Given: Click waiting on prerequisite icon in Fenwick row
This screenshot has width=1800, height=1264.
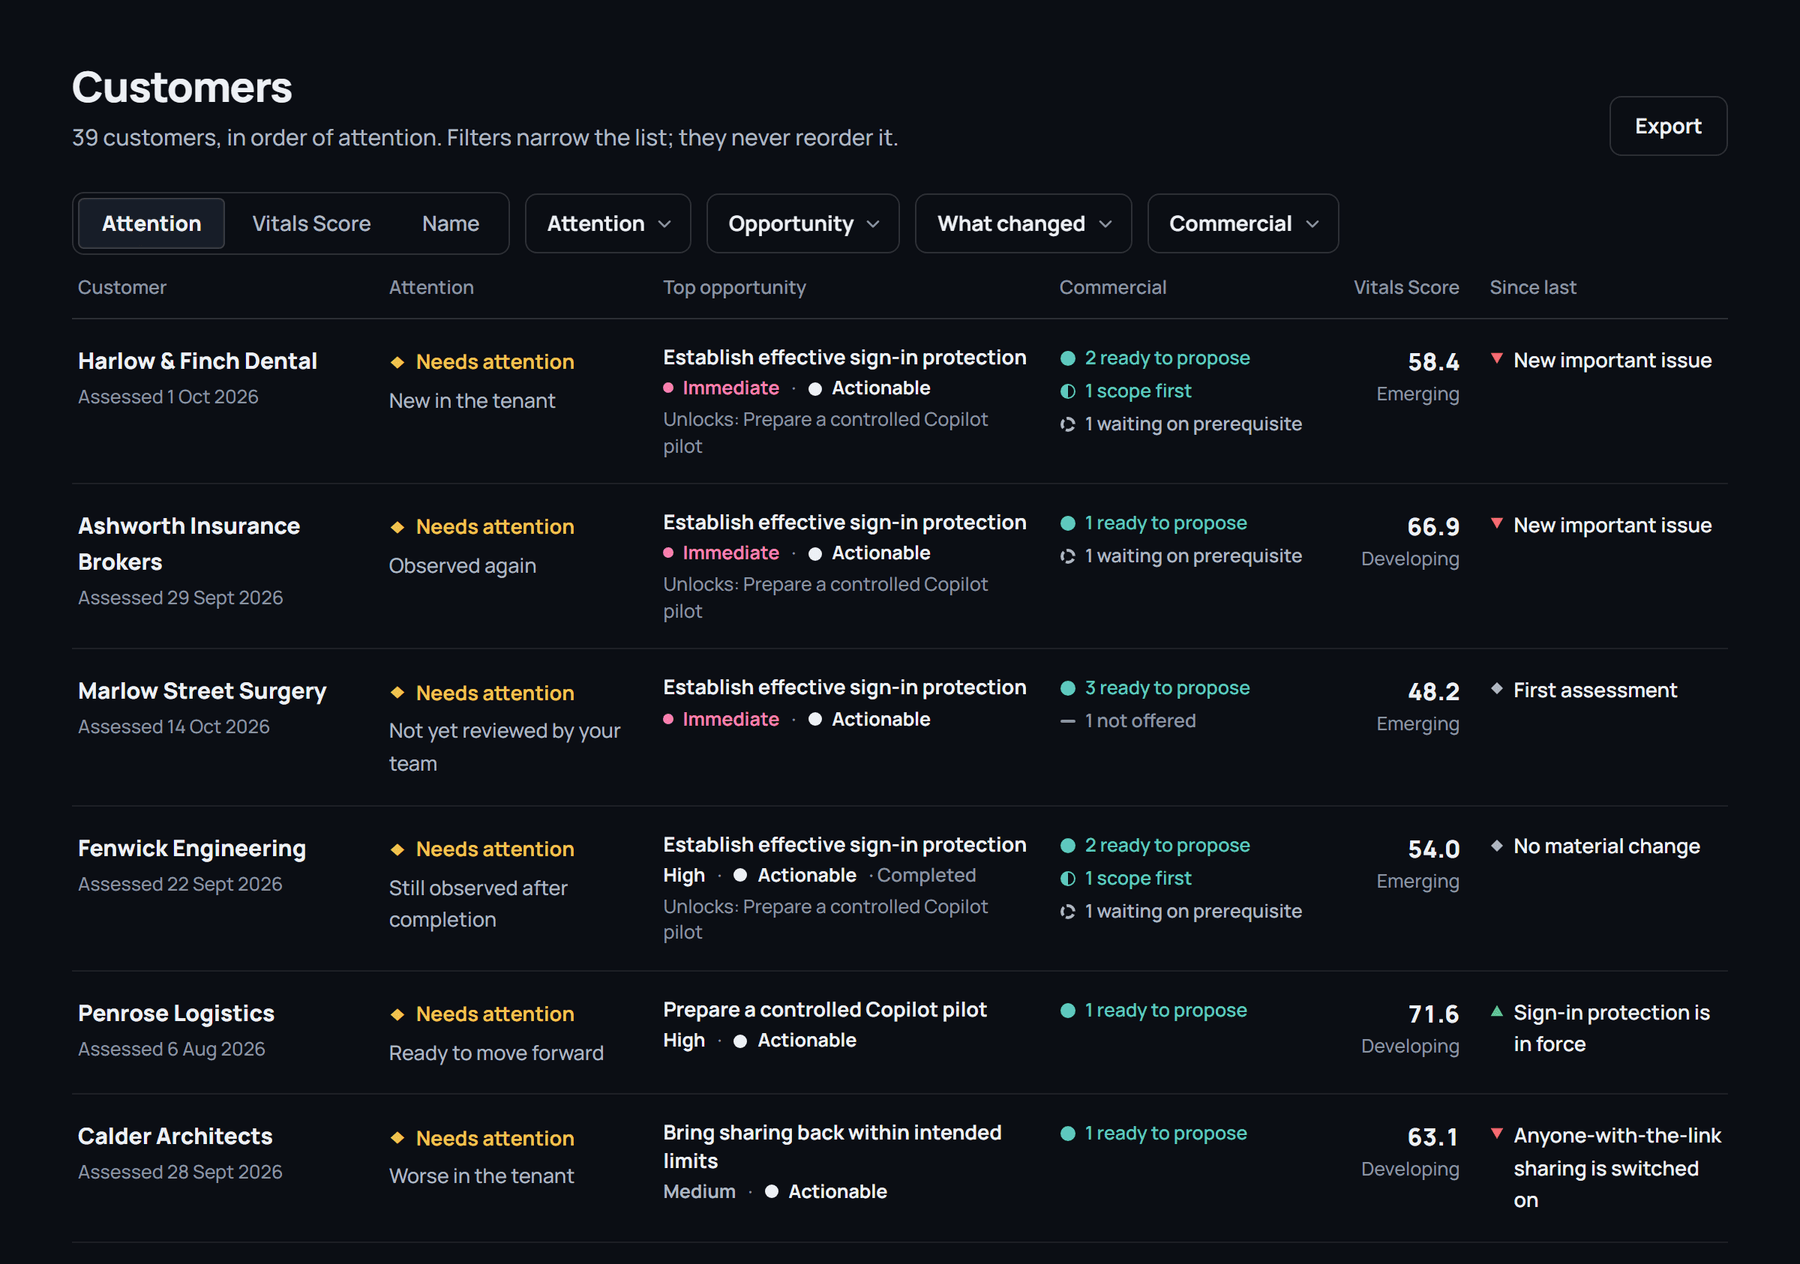Looking at the screenshot, I should [1068, 911].
